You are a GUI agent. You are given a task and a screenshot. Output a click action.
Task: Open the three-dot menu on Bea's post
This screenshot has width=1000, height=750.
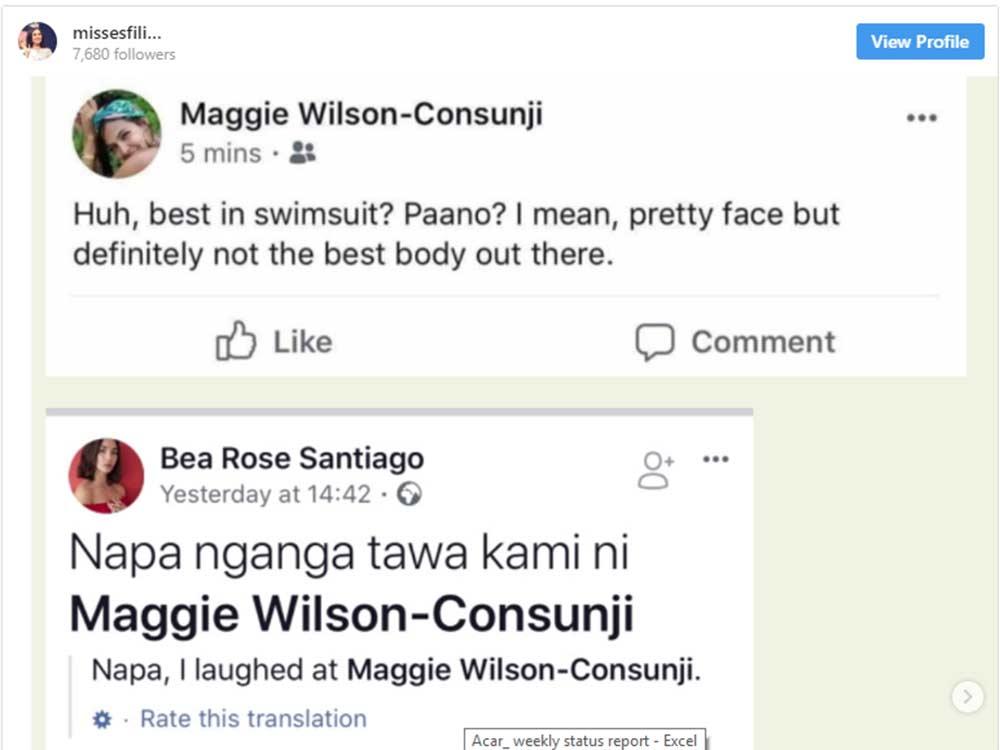pyautogui.click(x=716, y=459)
